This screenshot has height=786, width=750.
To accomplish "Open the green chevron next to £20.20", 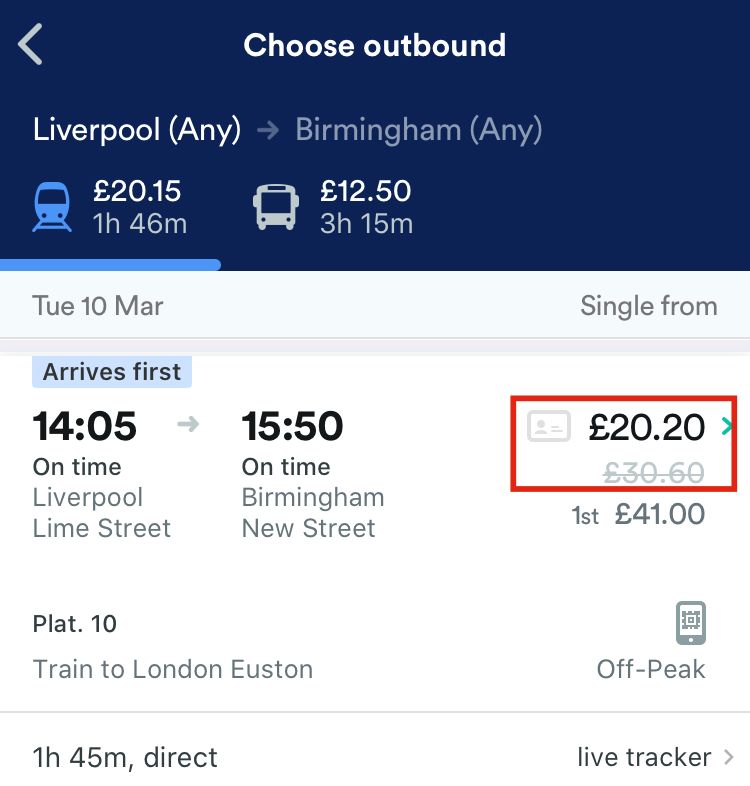I will pos(727,428).
